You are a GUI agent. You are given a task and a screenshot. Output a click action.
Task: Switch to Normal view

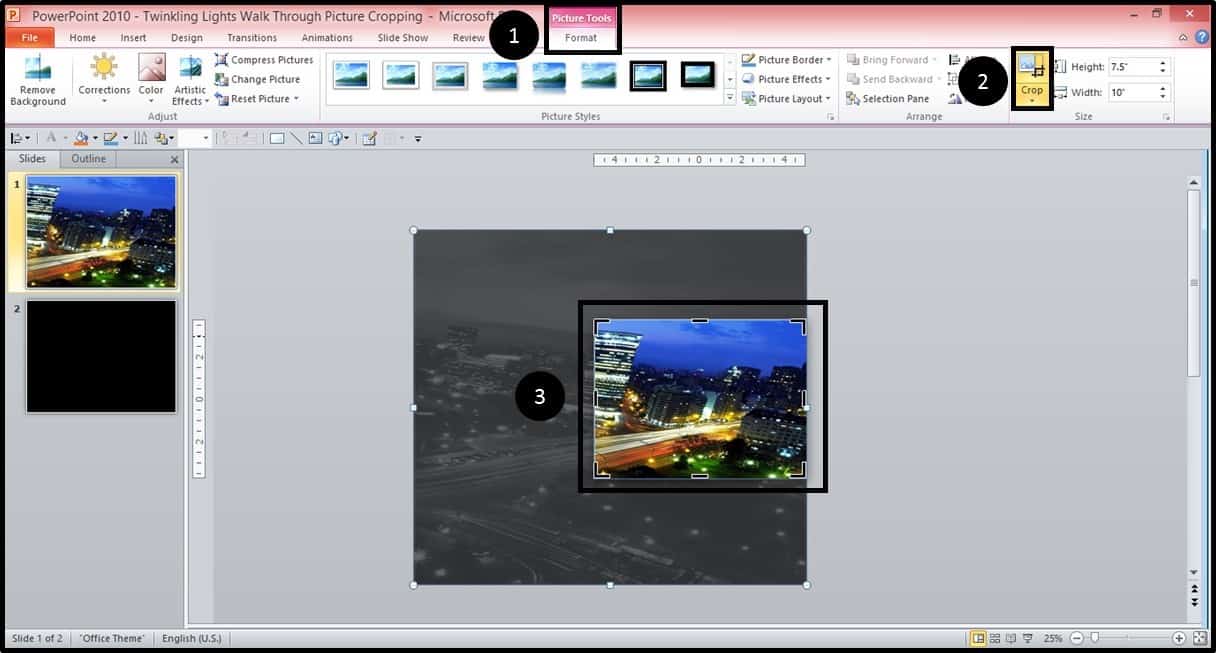pos(978,638)
